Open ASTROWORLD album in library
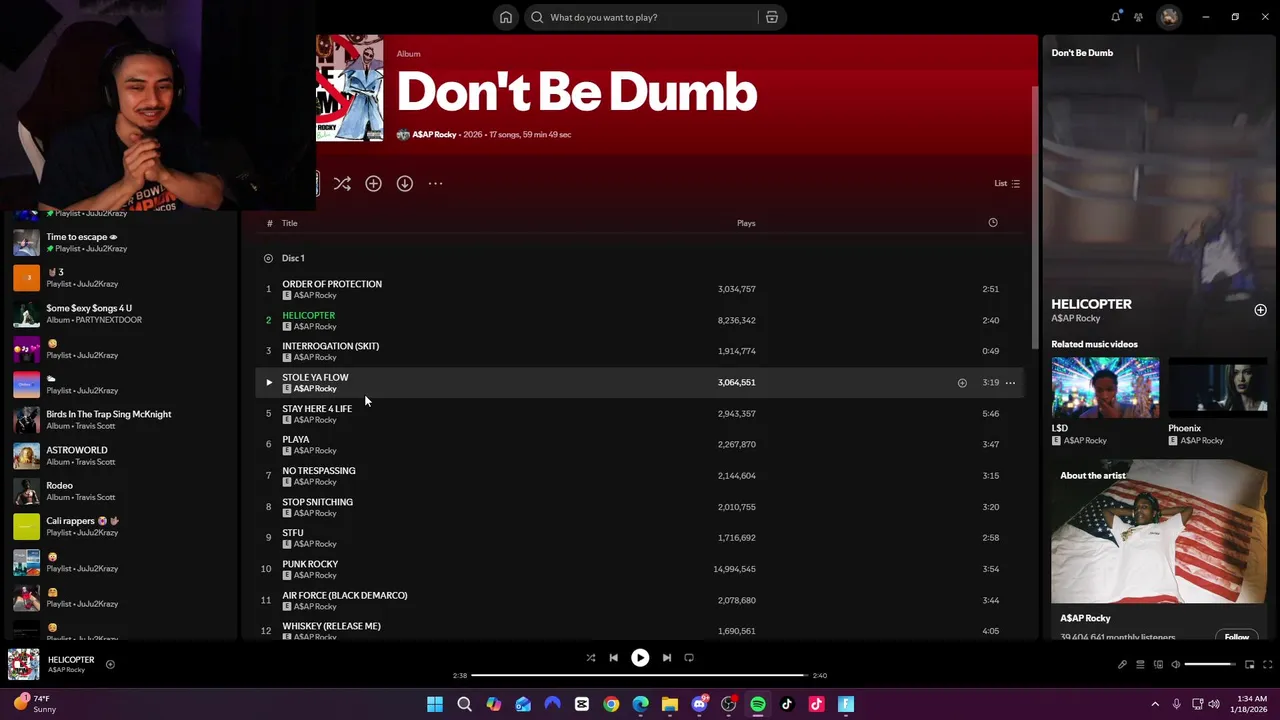This screenshot has height=720, width=1280. (120, 455)
